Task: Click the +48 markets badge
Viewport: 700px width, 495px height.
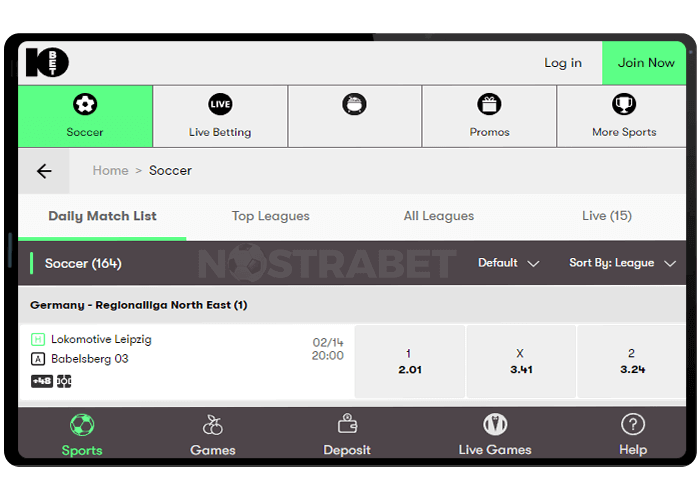Action: [42, 381]
